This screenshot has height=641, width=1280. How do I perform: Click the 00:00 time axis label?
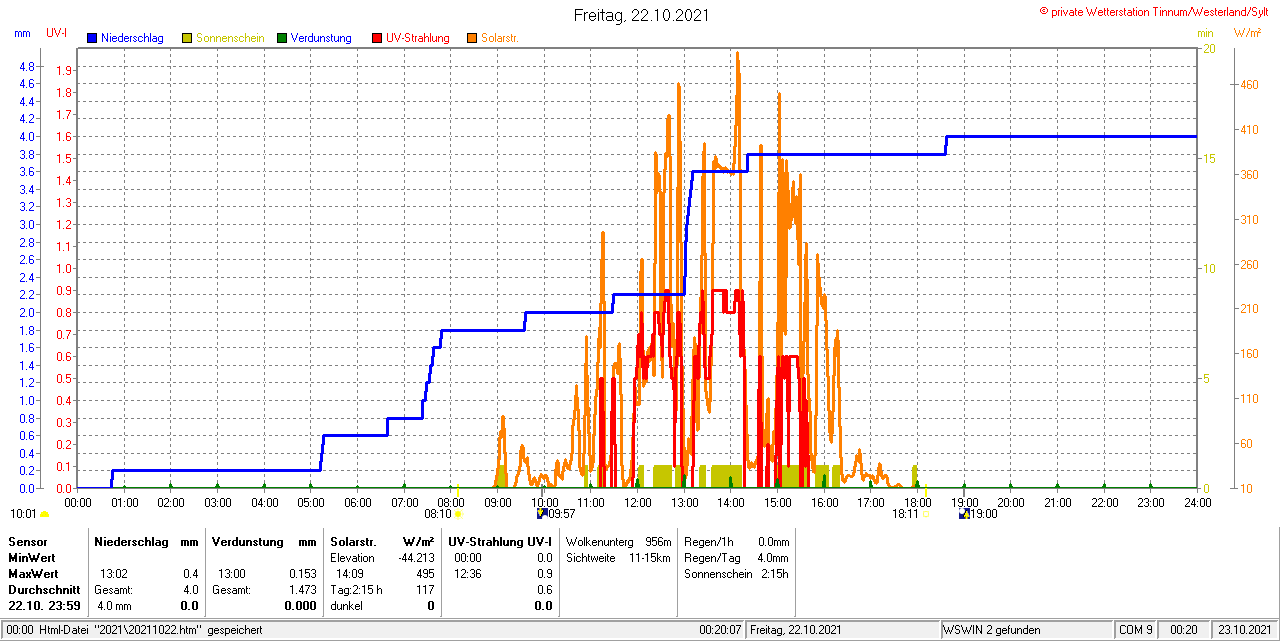[x=77, y=502]
